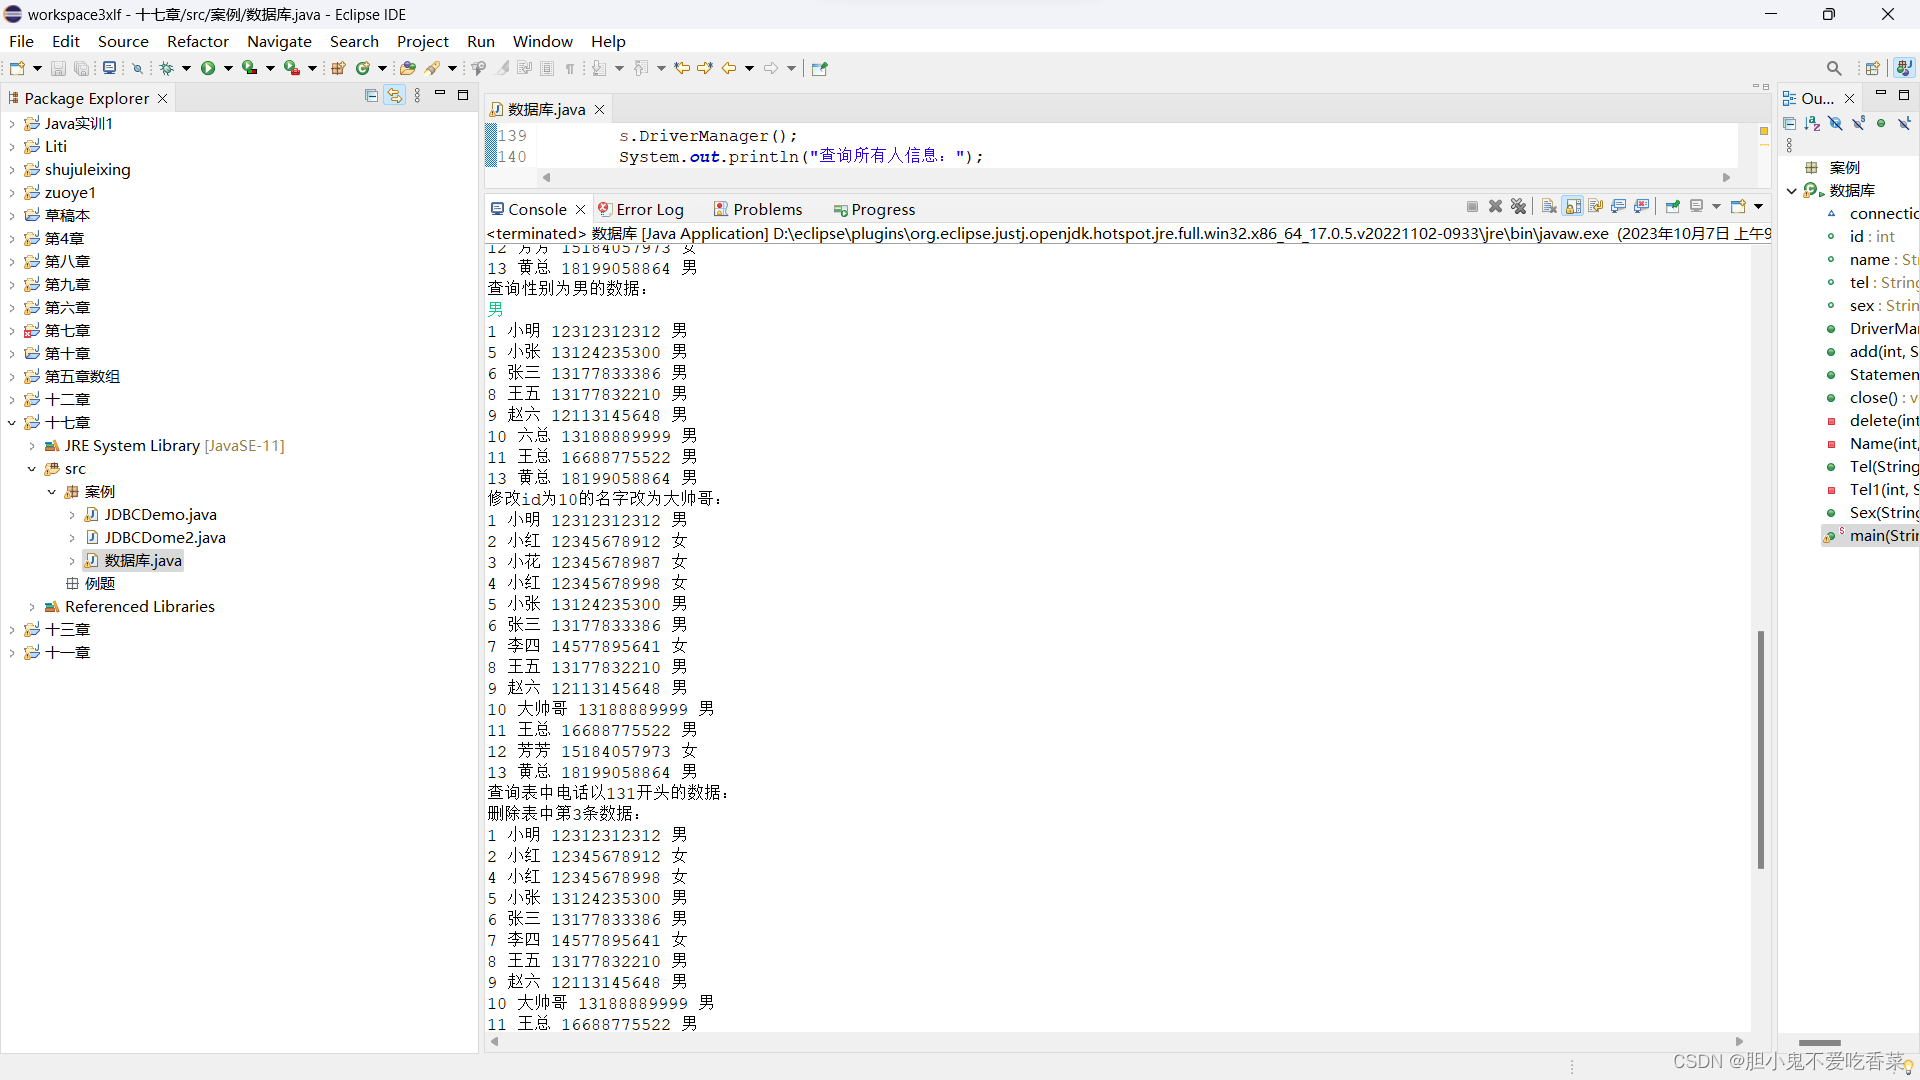Click the Clear Console icon

(x=1549, y=207)
